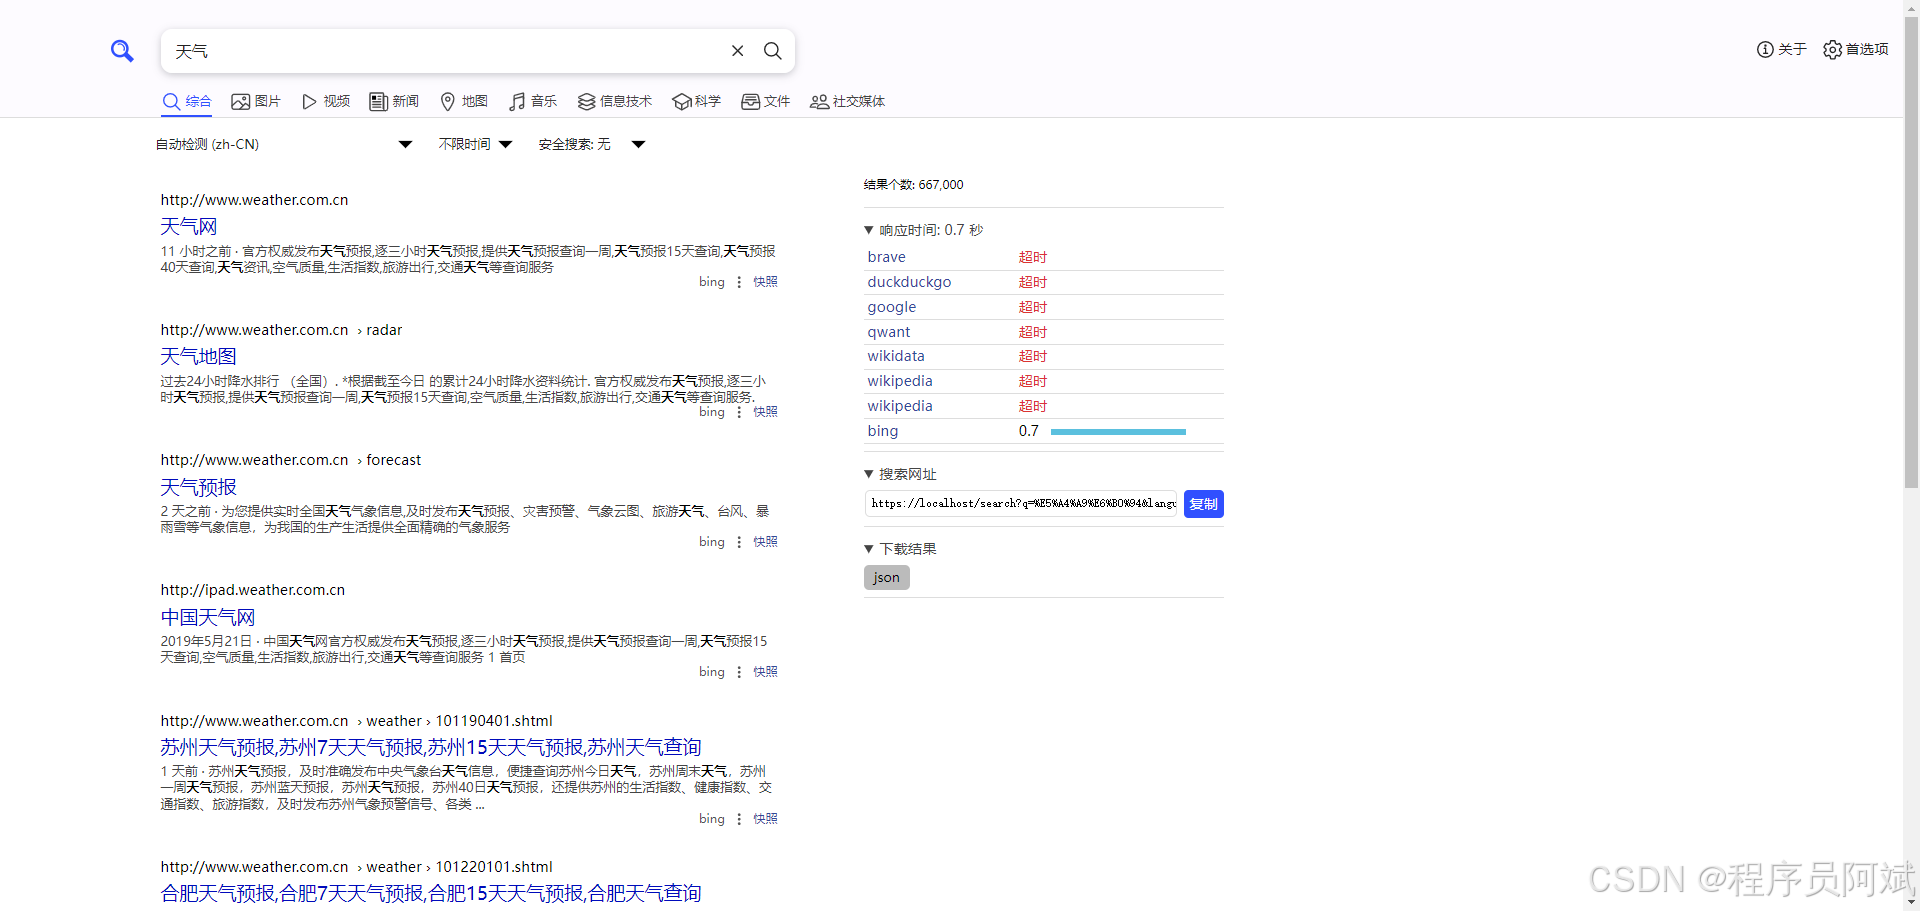
Task: Open 快照 cache link for 苏州天气预报
Action: point(765,819)
